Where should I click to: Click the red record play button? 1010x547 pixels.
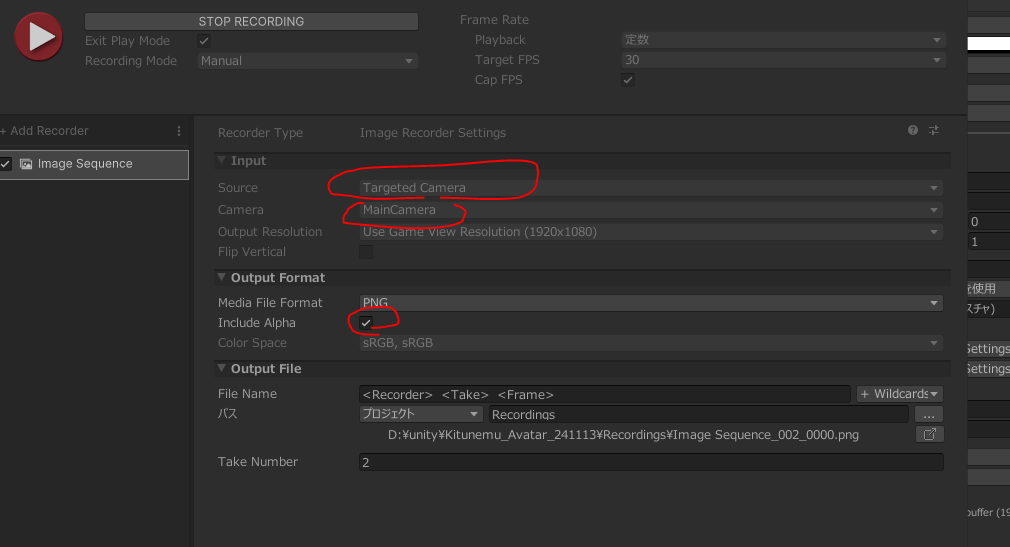point(39,37)
